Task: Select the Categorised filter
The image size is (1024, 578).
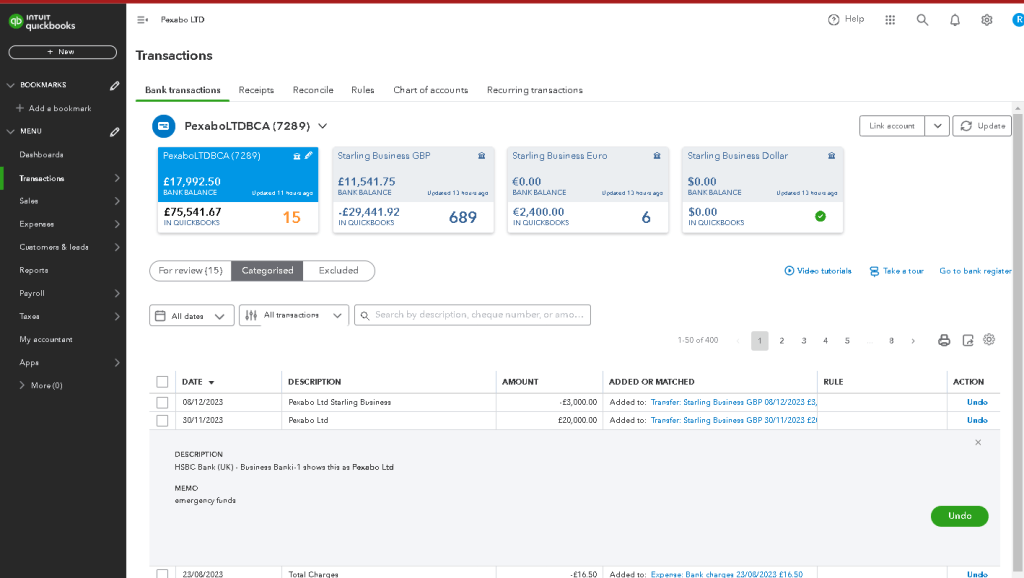Action: pyautogui.click(x=267, y=271)
